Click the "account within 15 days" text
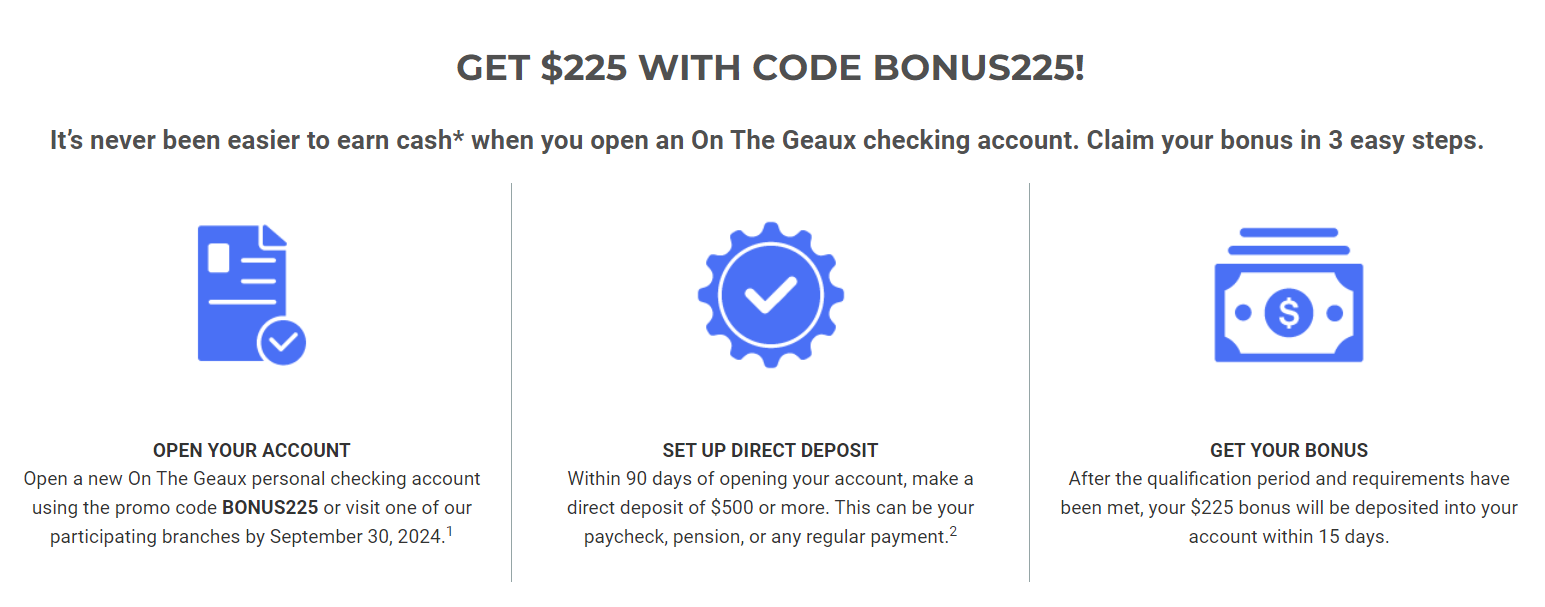Viewport: 1545px width, 607px height. pos(1289,537)
